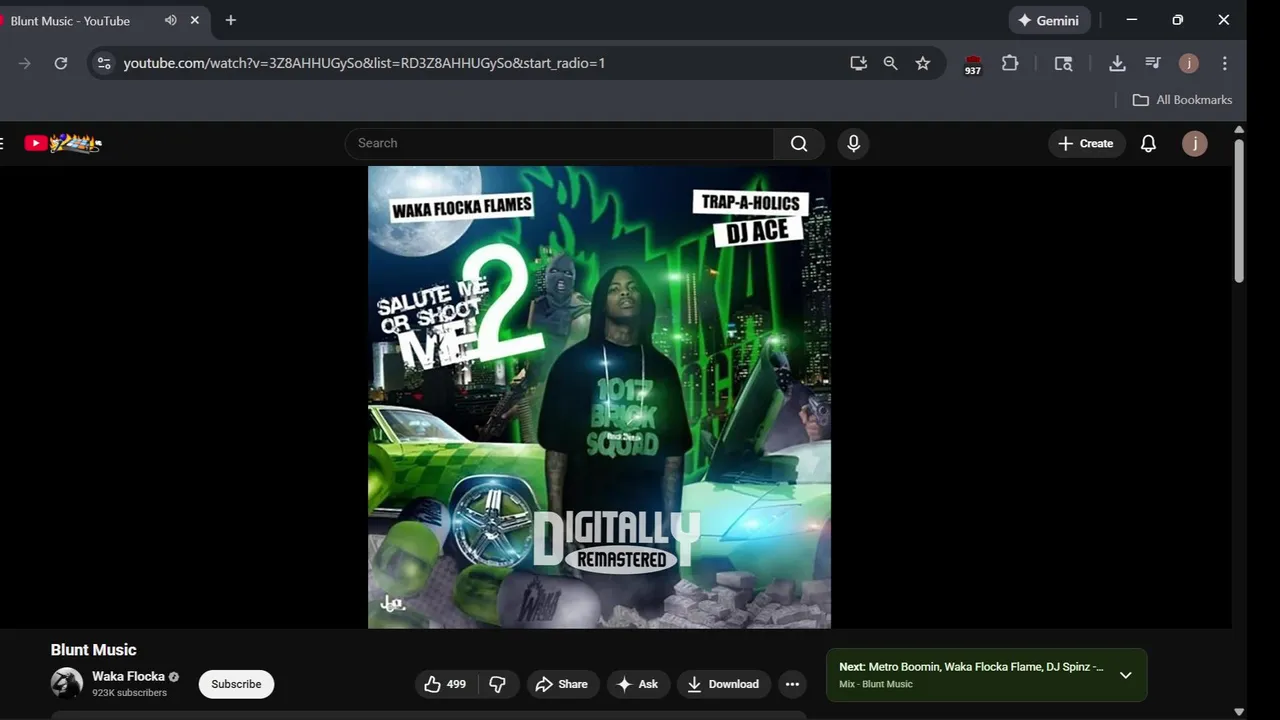The height and width of the screenshot is (720, 1280).
Task: Click the YouTube search field
Action: click(x=560, y=143)
